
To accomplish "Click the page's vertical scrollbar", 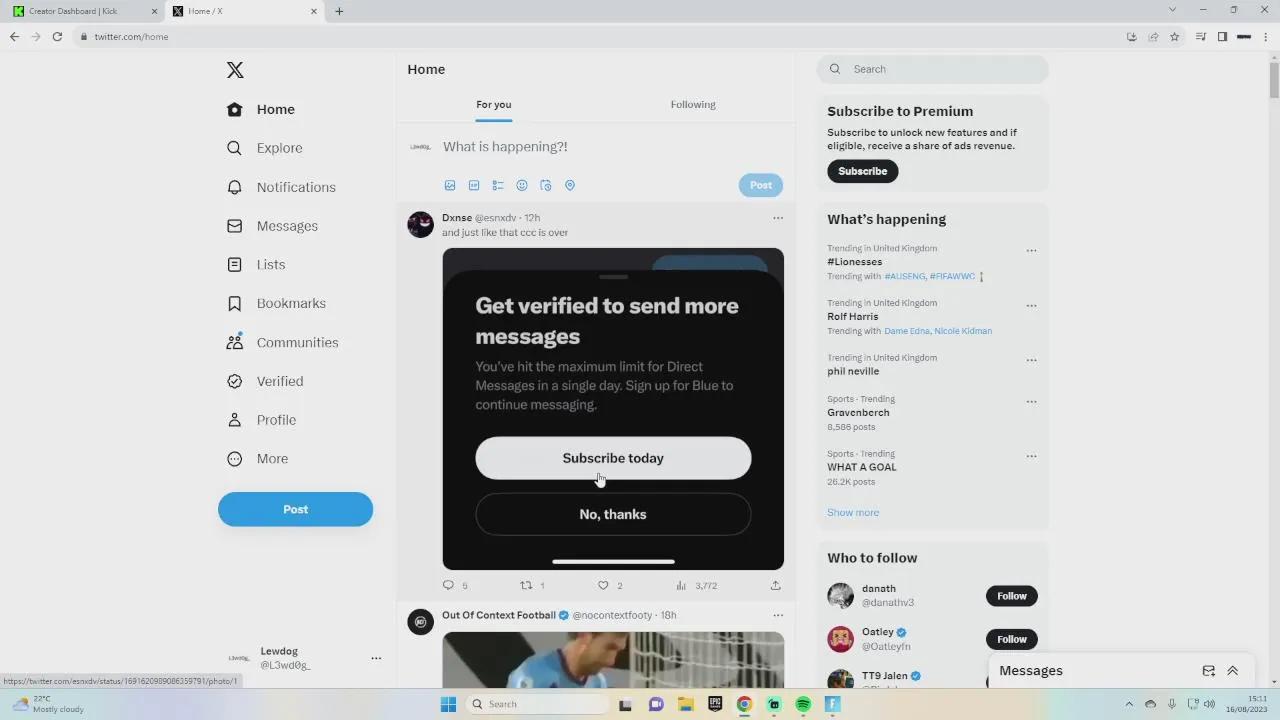I will pyautogui.click(x=1274, y=78).
